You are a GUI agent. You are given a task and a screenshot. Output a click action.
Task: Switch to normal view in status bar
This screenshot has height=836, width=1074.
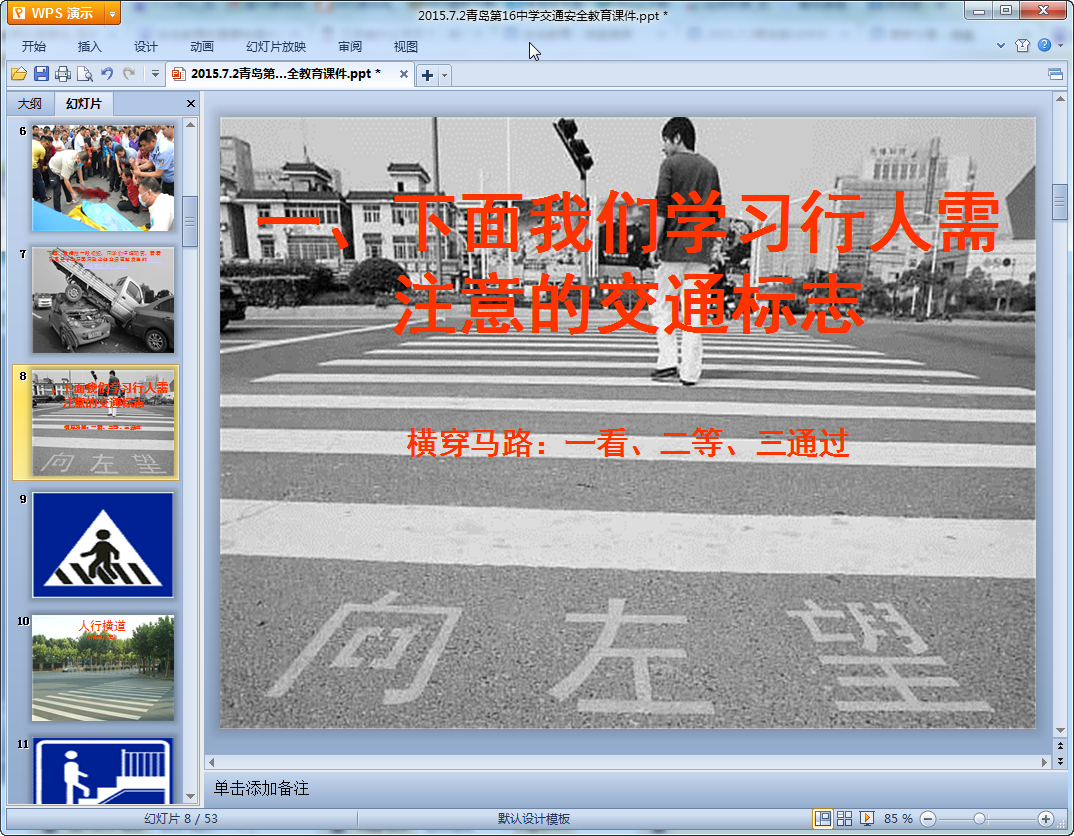(823, 818)
